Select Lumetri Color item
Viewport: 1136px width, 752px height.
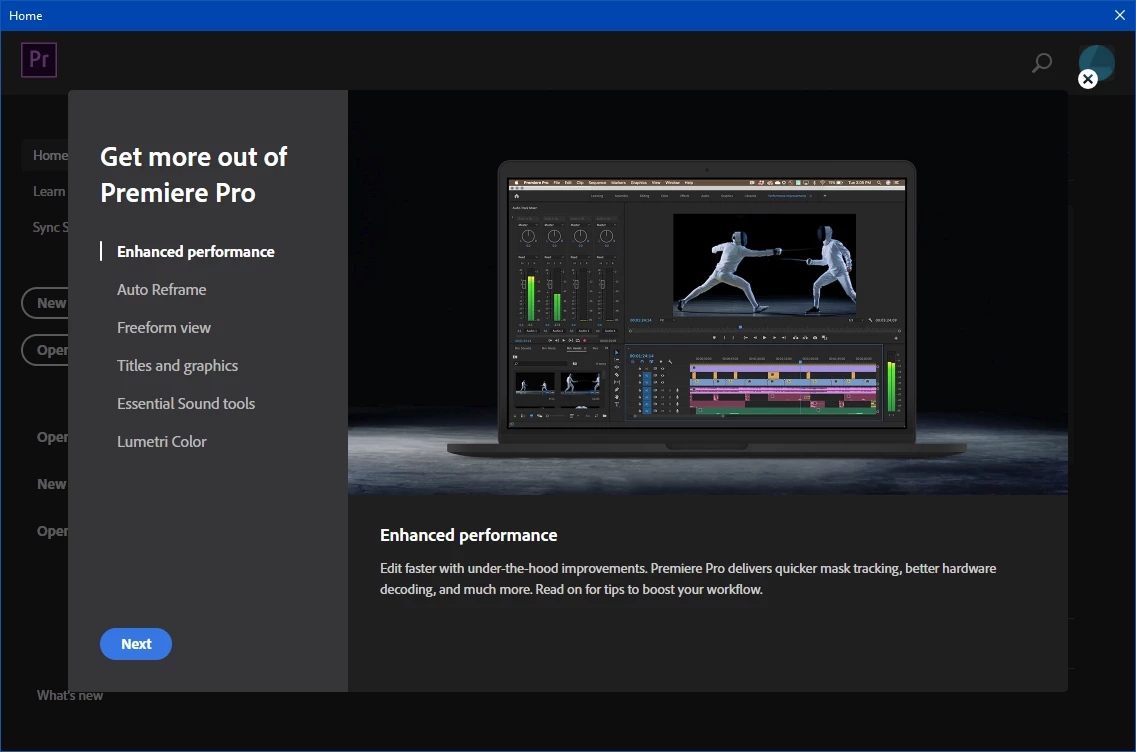click(162, 441)
